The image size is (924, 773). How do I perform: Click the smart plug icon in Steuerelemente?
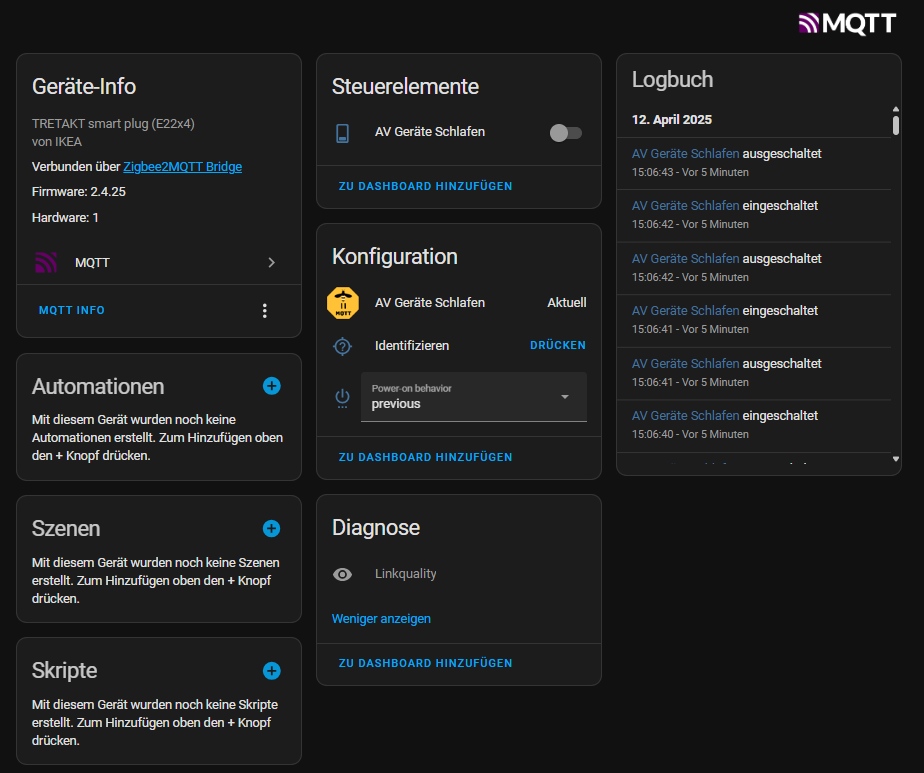click(343, 133)
